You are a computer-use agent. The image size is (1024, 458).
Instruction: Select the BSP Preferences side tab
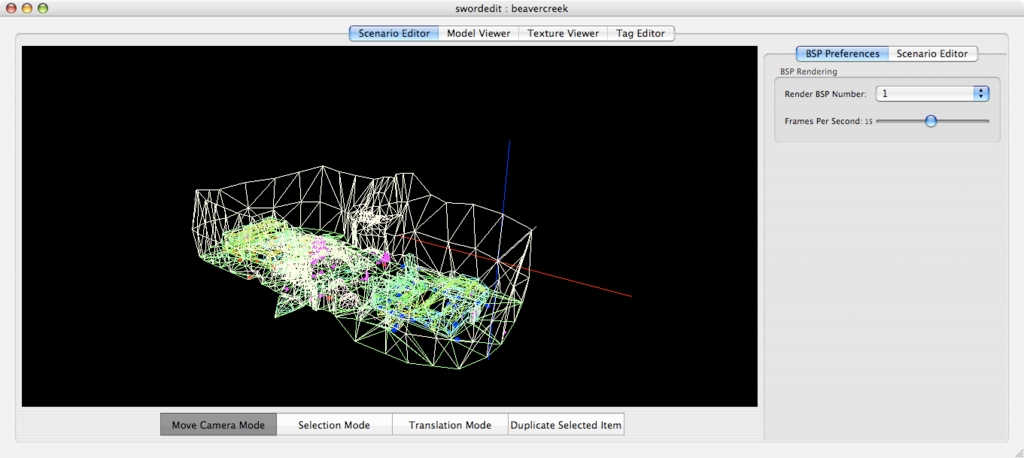click(842, 54)
